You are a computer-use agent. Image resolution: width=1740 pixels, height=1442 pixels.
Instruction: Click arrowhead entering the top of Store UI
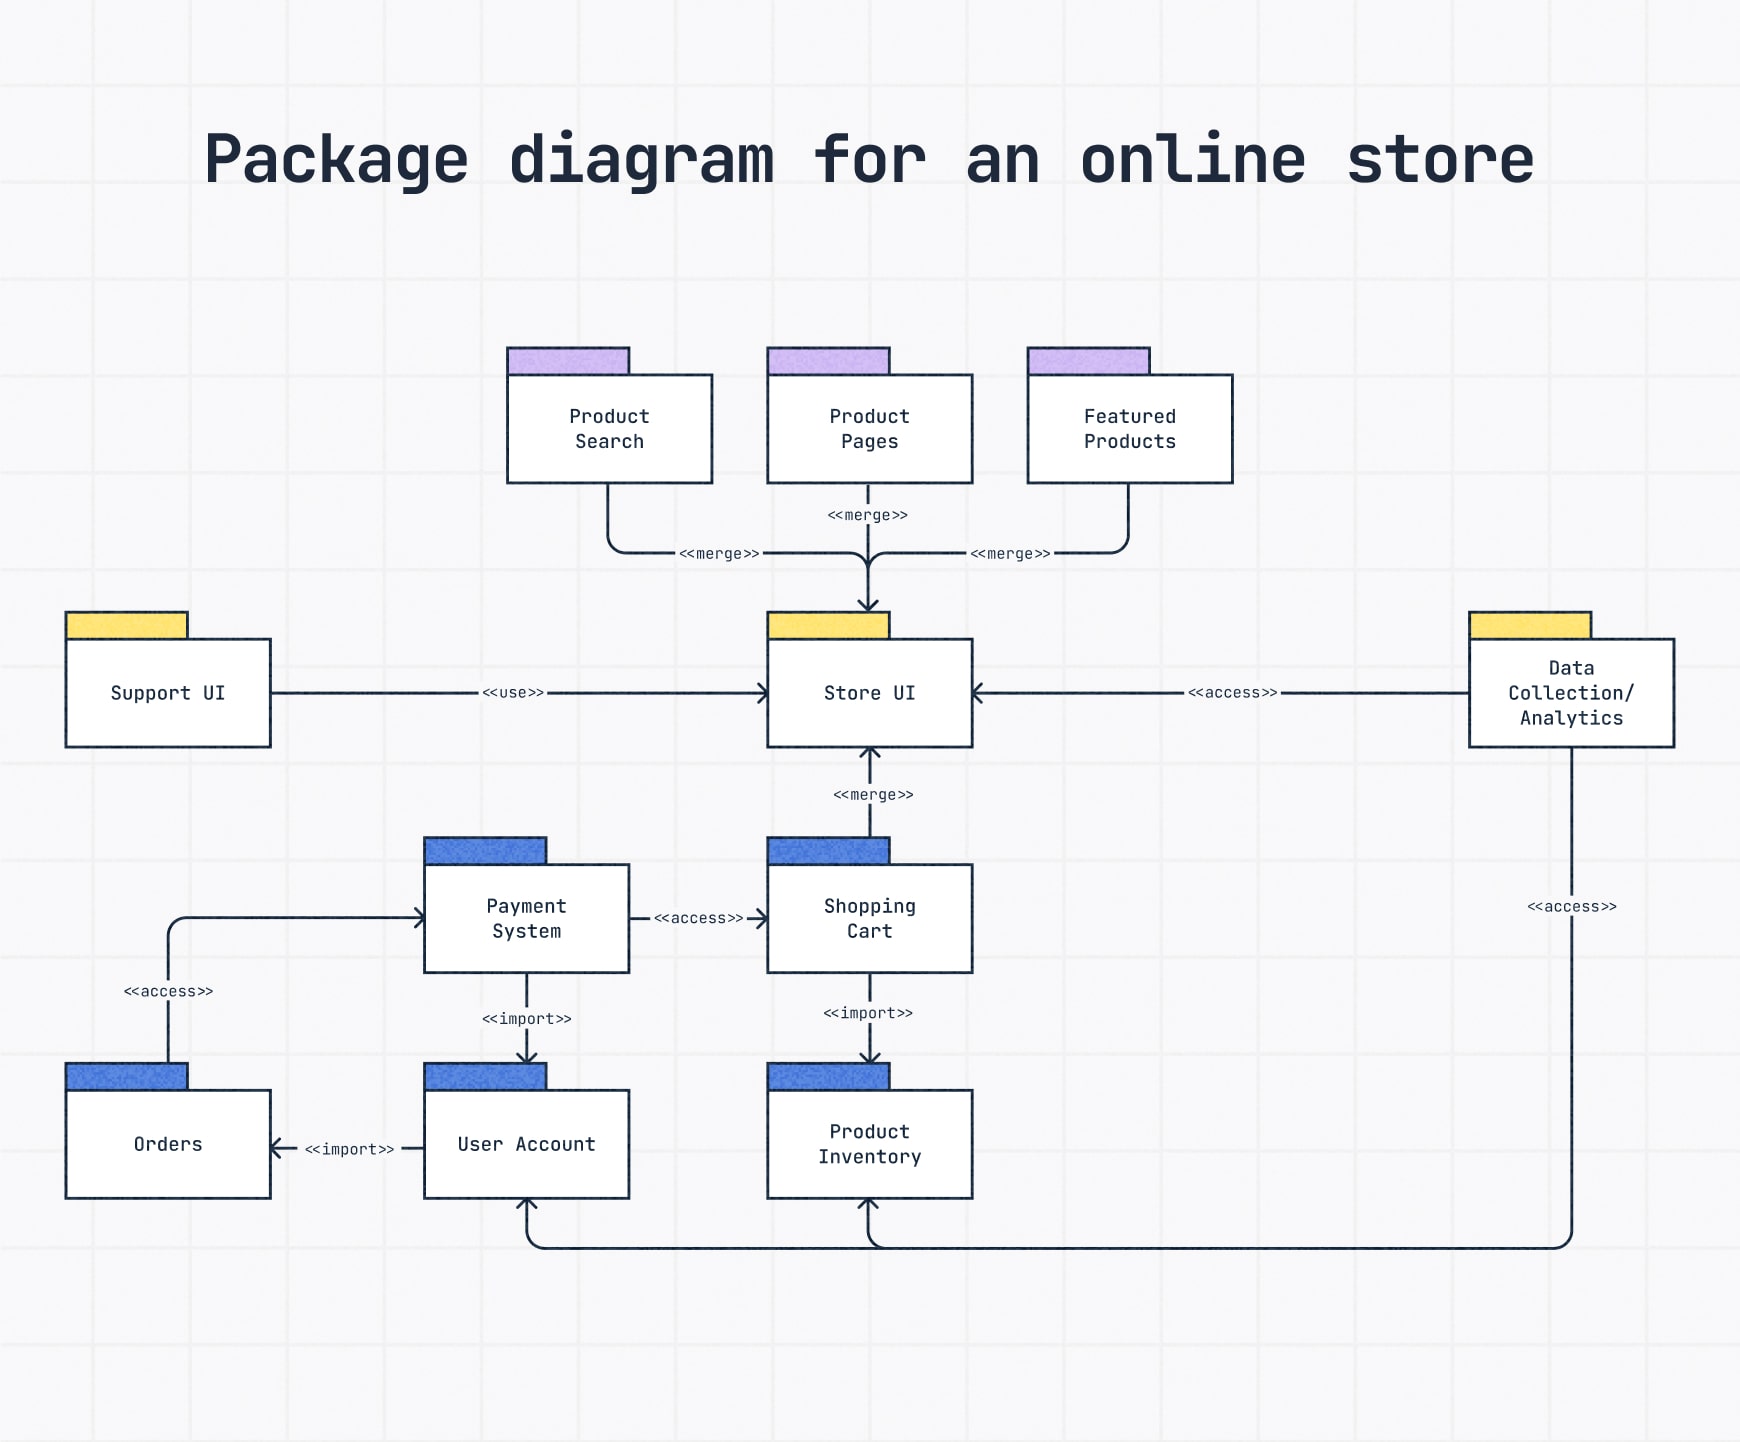pos(868,605)
